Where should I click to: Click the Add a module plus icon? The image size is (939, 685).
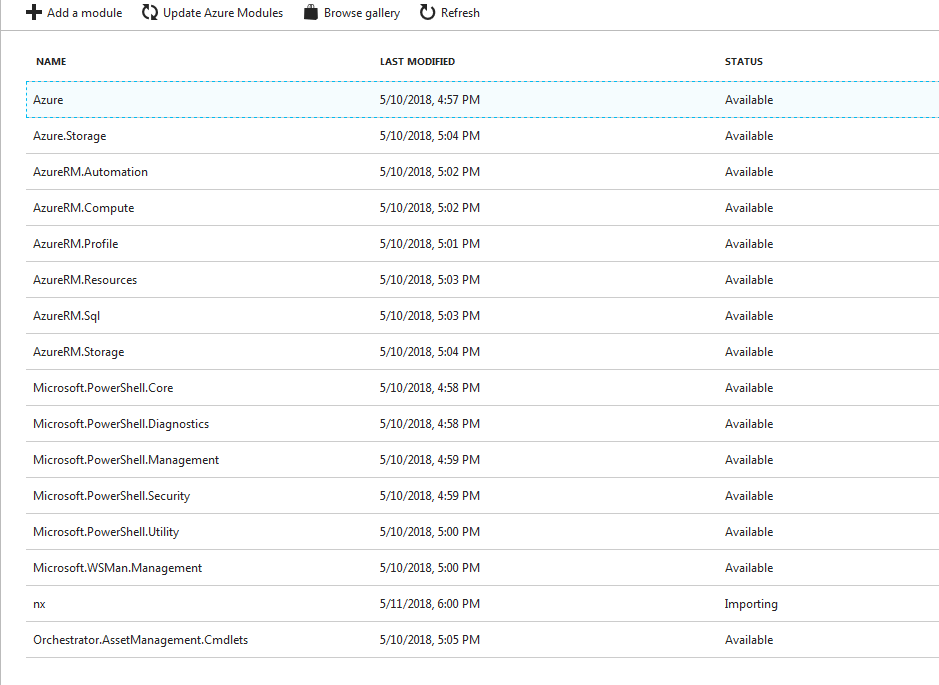point(32,12)
